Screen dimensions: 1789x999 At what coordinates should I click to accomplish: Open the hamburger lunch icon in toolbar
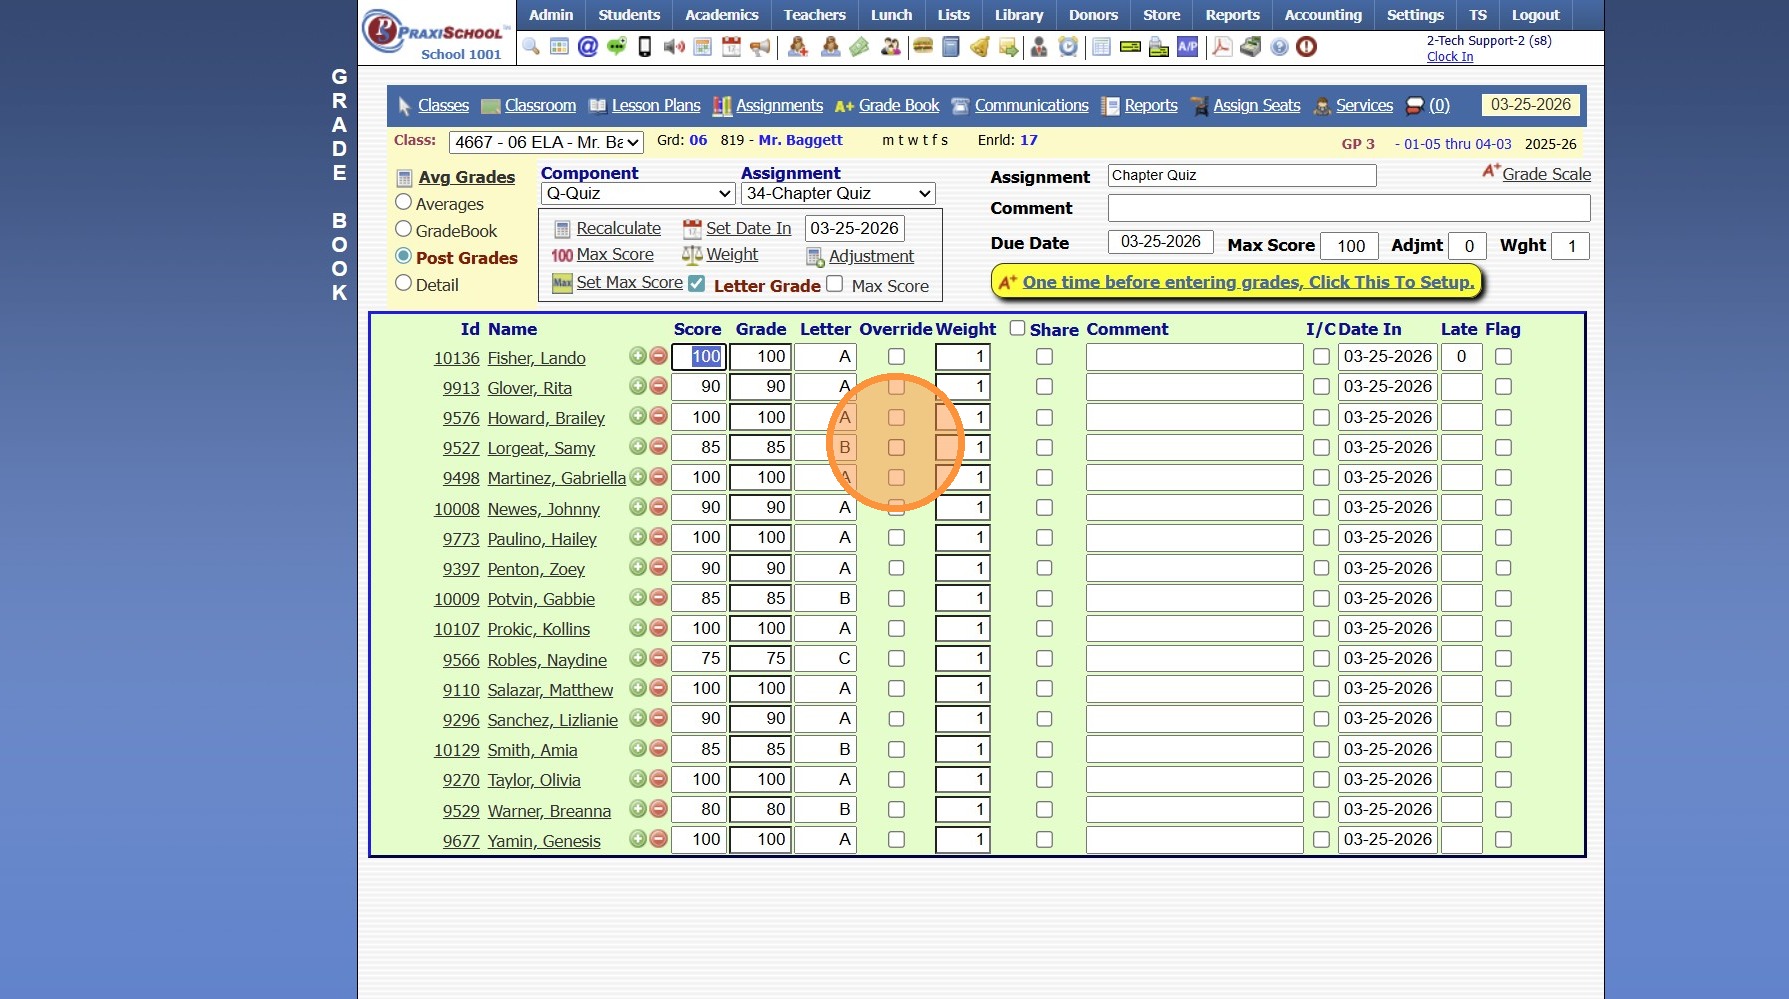pos(923,47)
